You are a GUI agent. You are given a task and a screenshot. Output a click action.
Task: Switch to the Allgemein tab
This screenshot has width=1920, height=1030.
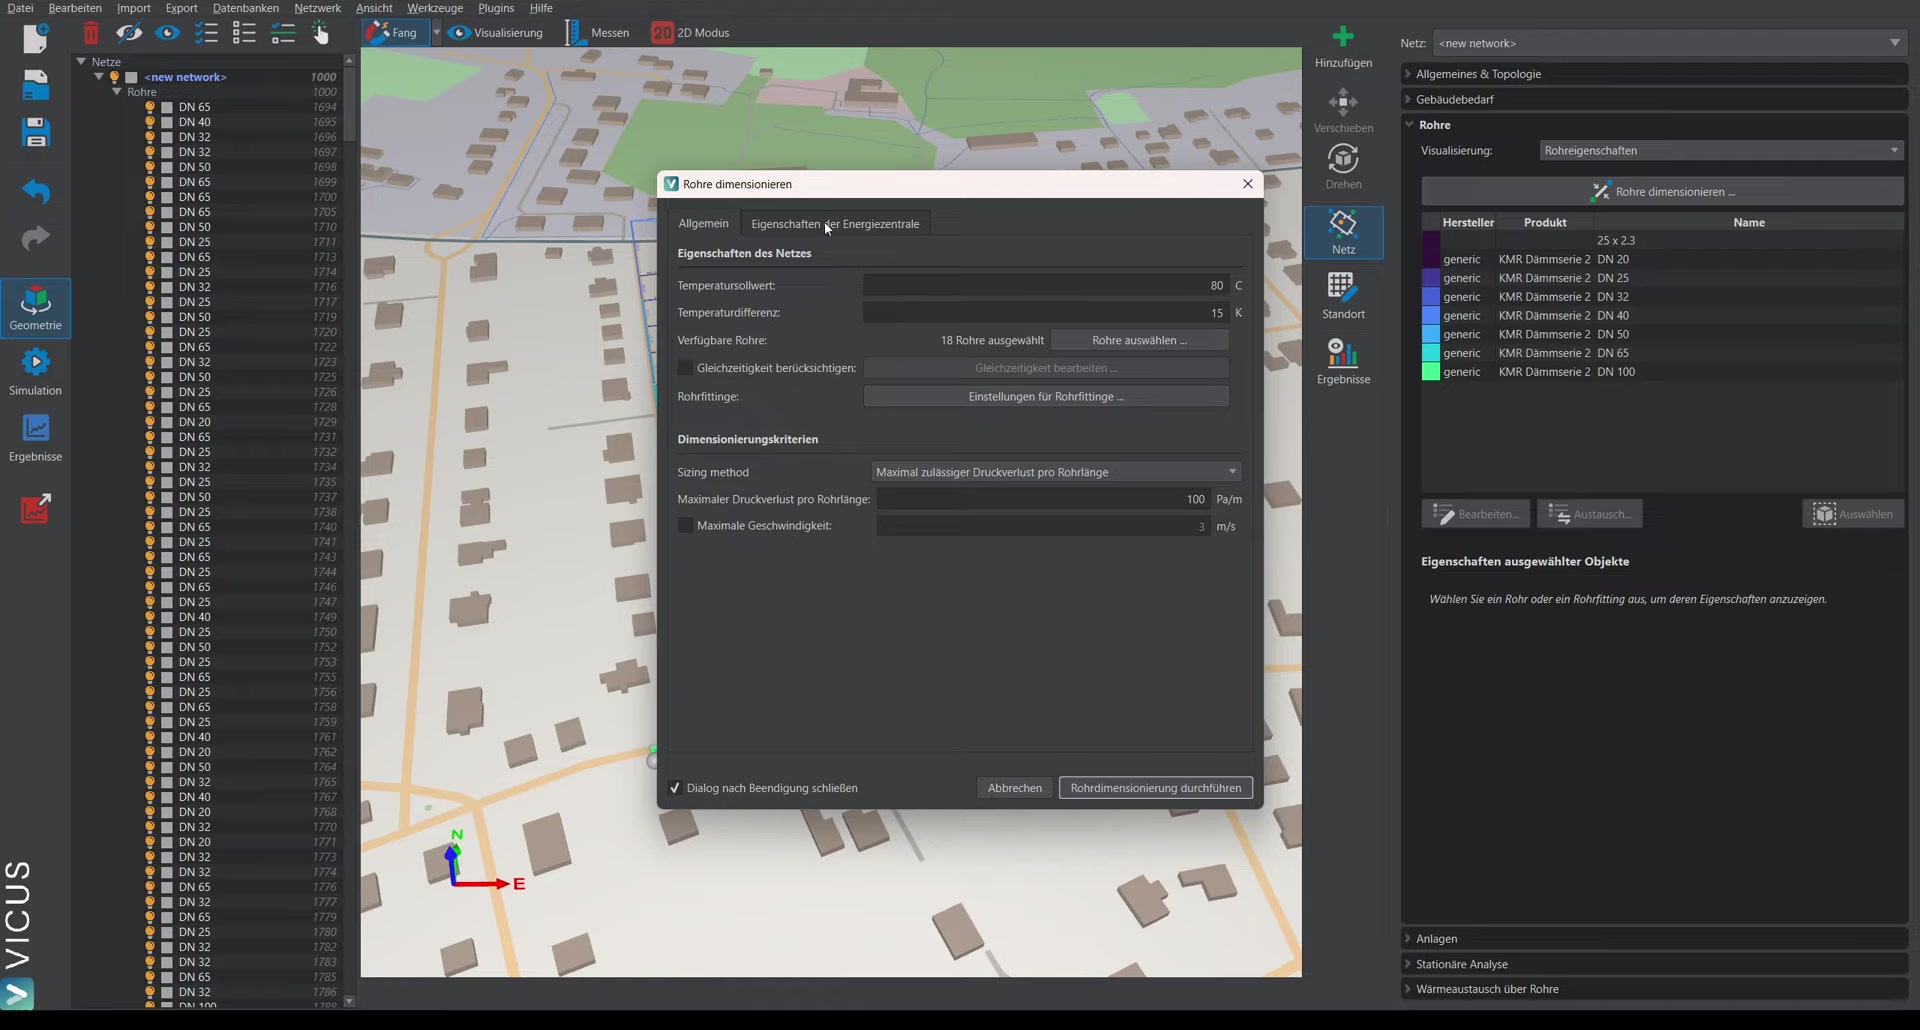point(704,223)
